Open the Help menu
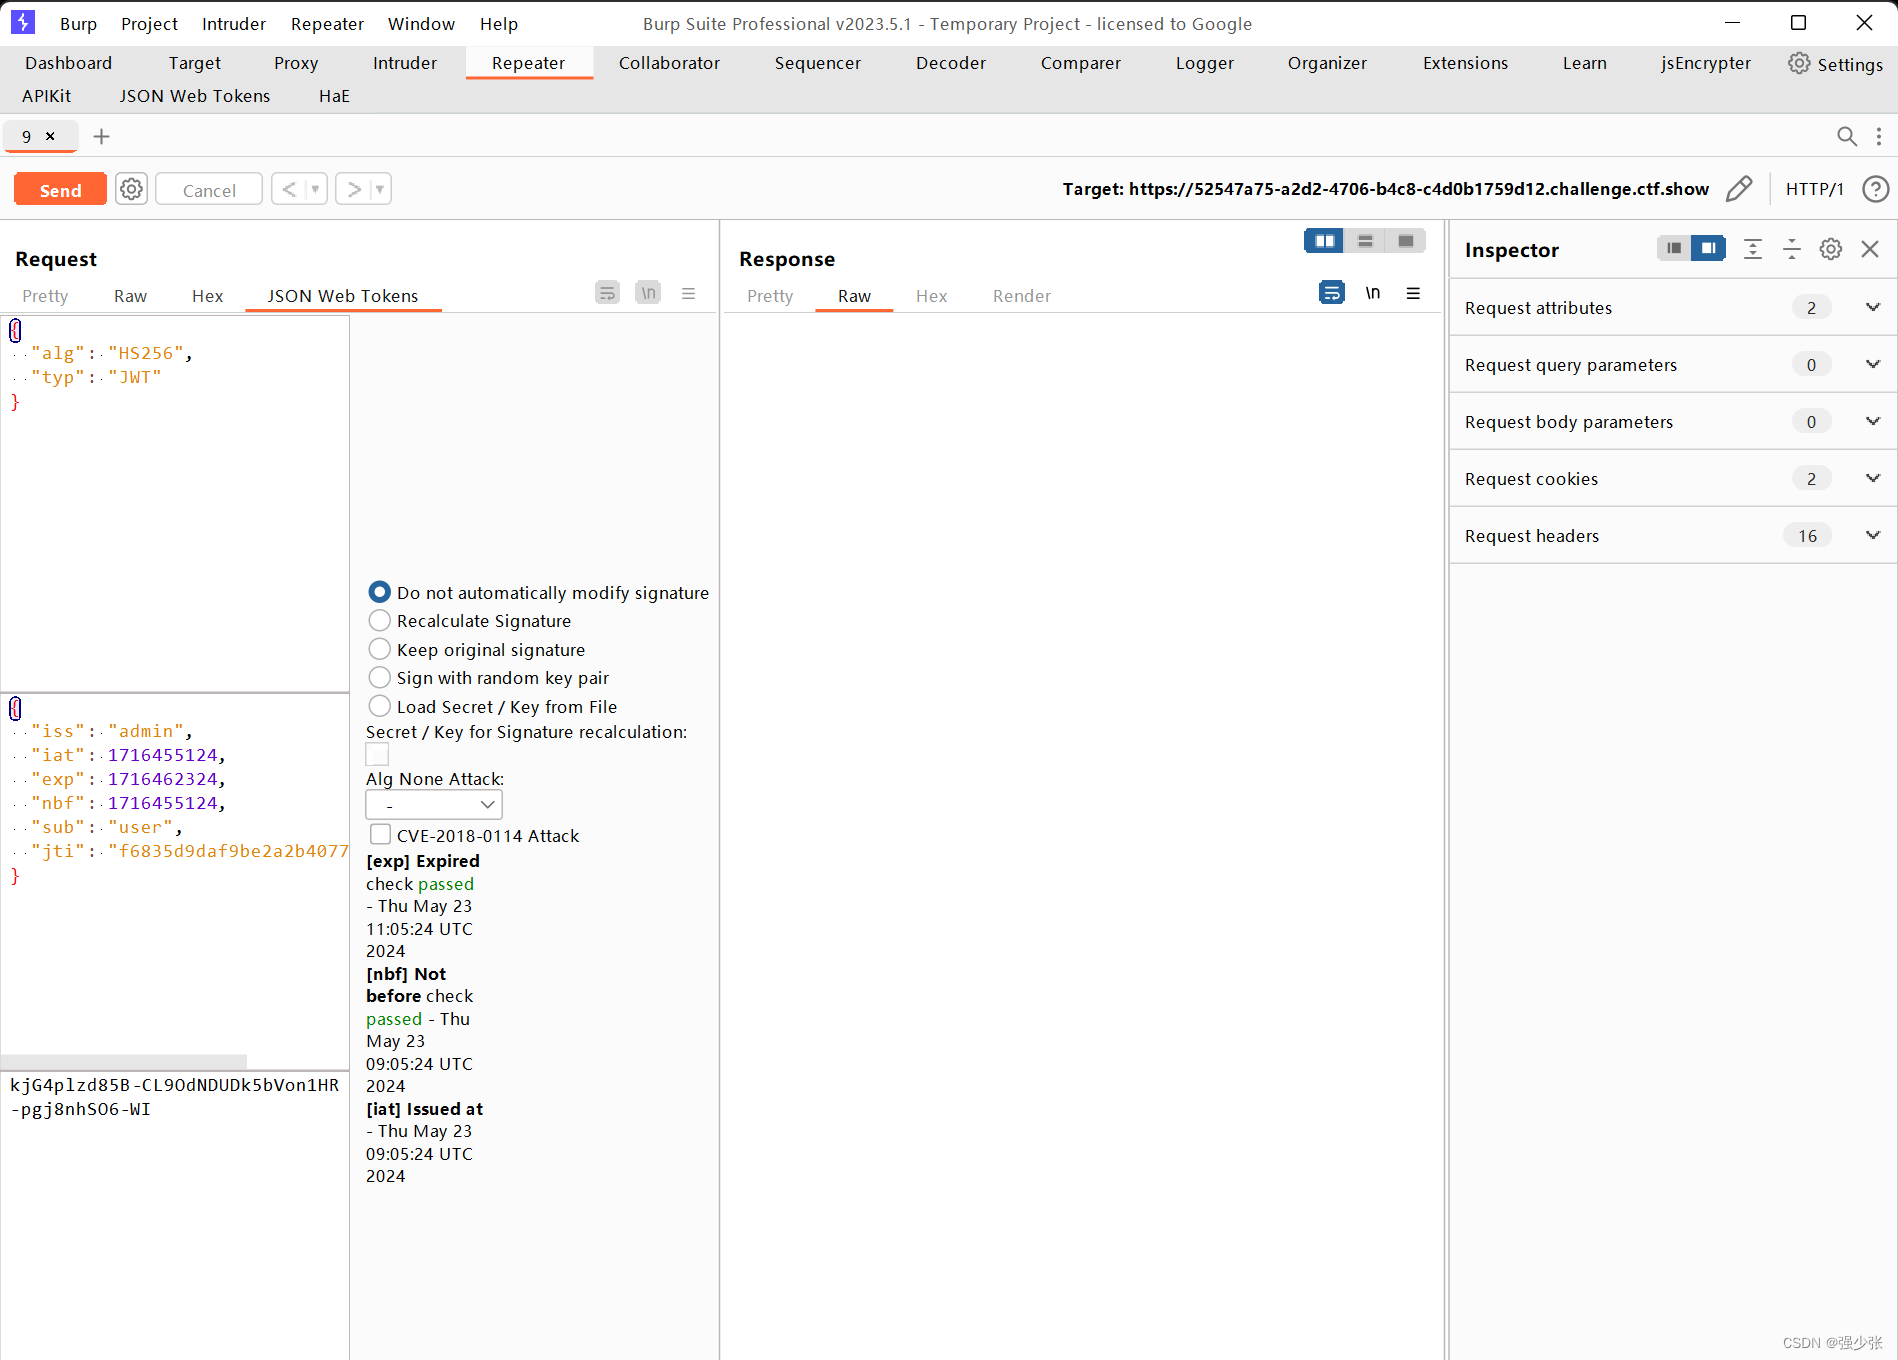Viewport: 1898px width, 1360px height. [498, 24]
